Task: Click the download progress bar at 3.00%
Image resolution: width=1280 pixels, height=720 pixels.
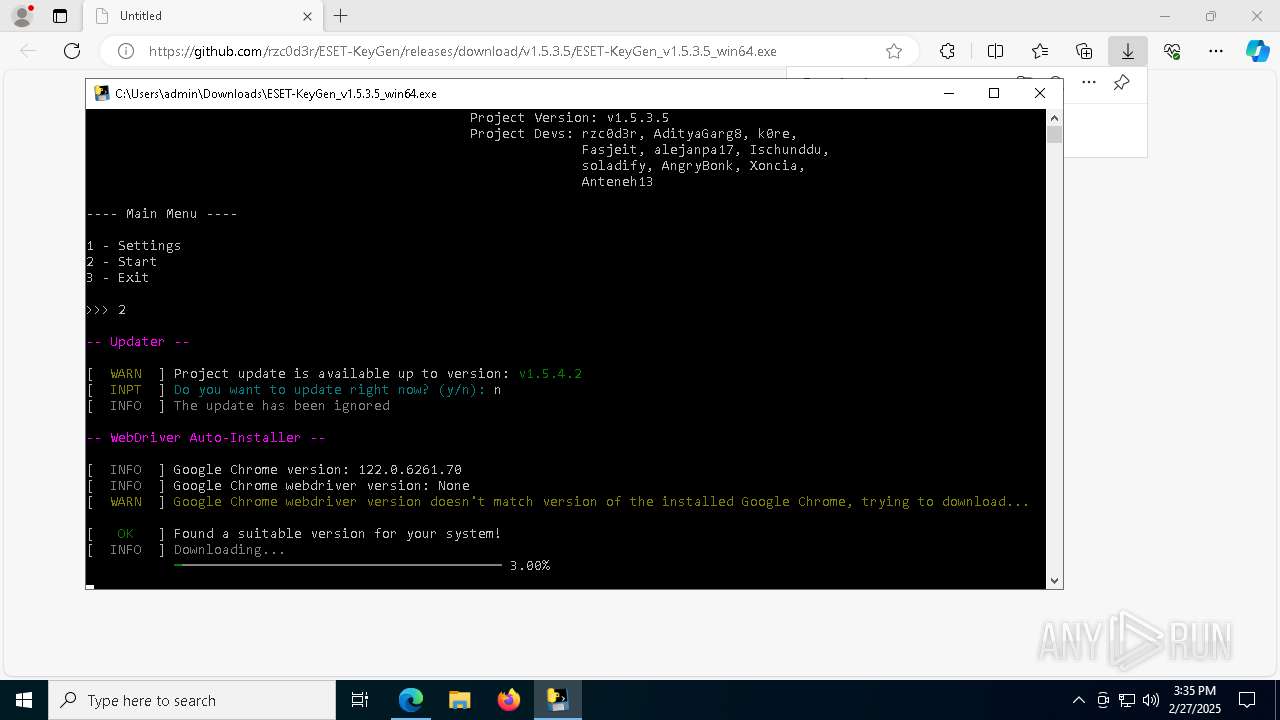Action: (338, 565)
